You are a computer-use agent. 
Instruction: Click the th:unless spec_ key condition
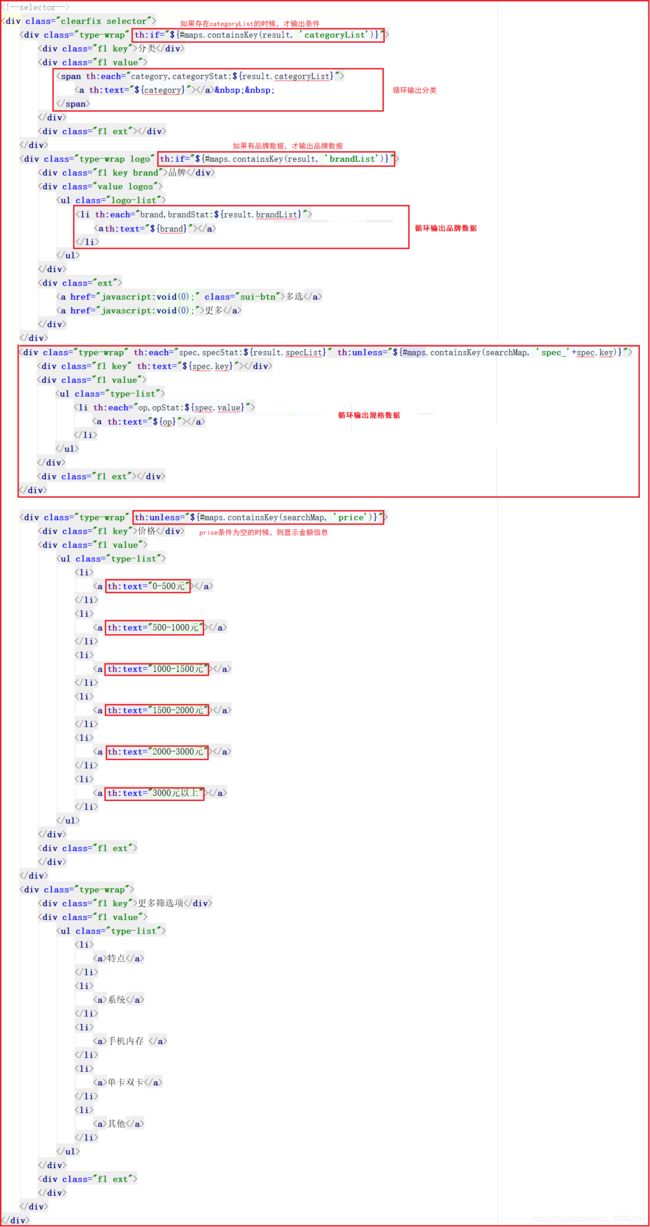[x=484, y=352]
